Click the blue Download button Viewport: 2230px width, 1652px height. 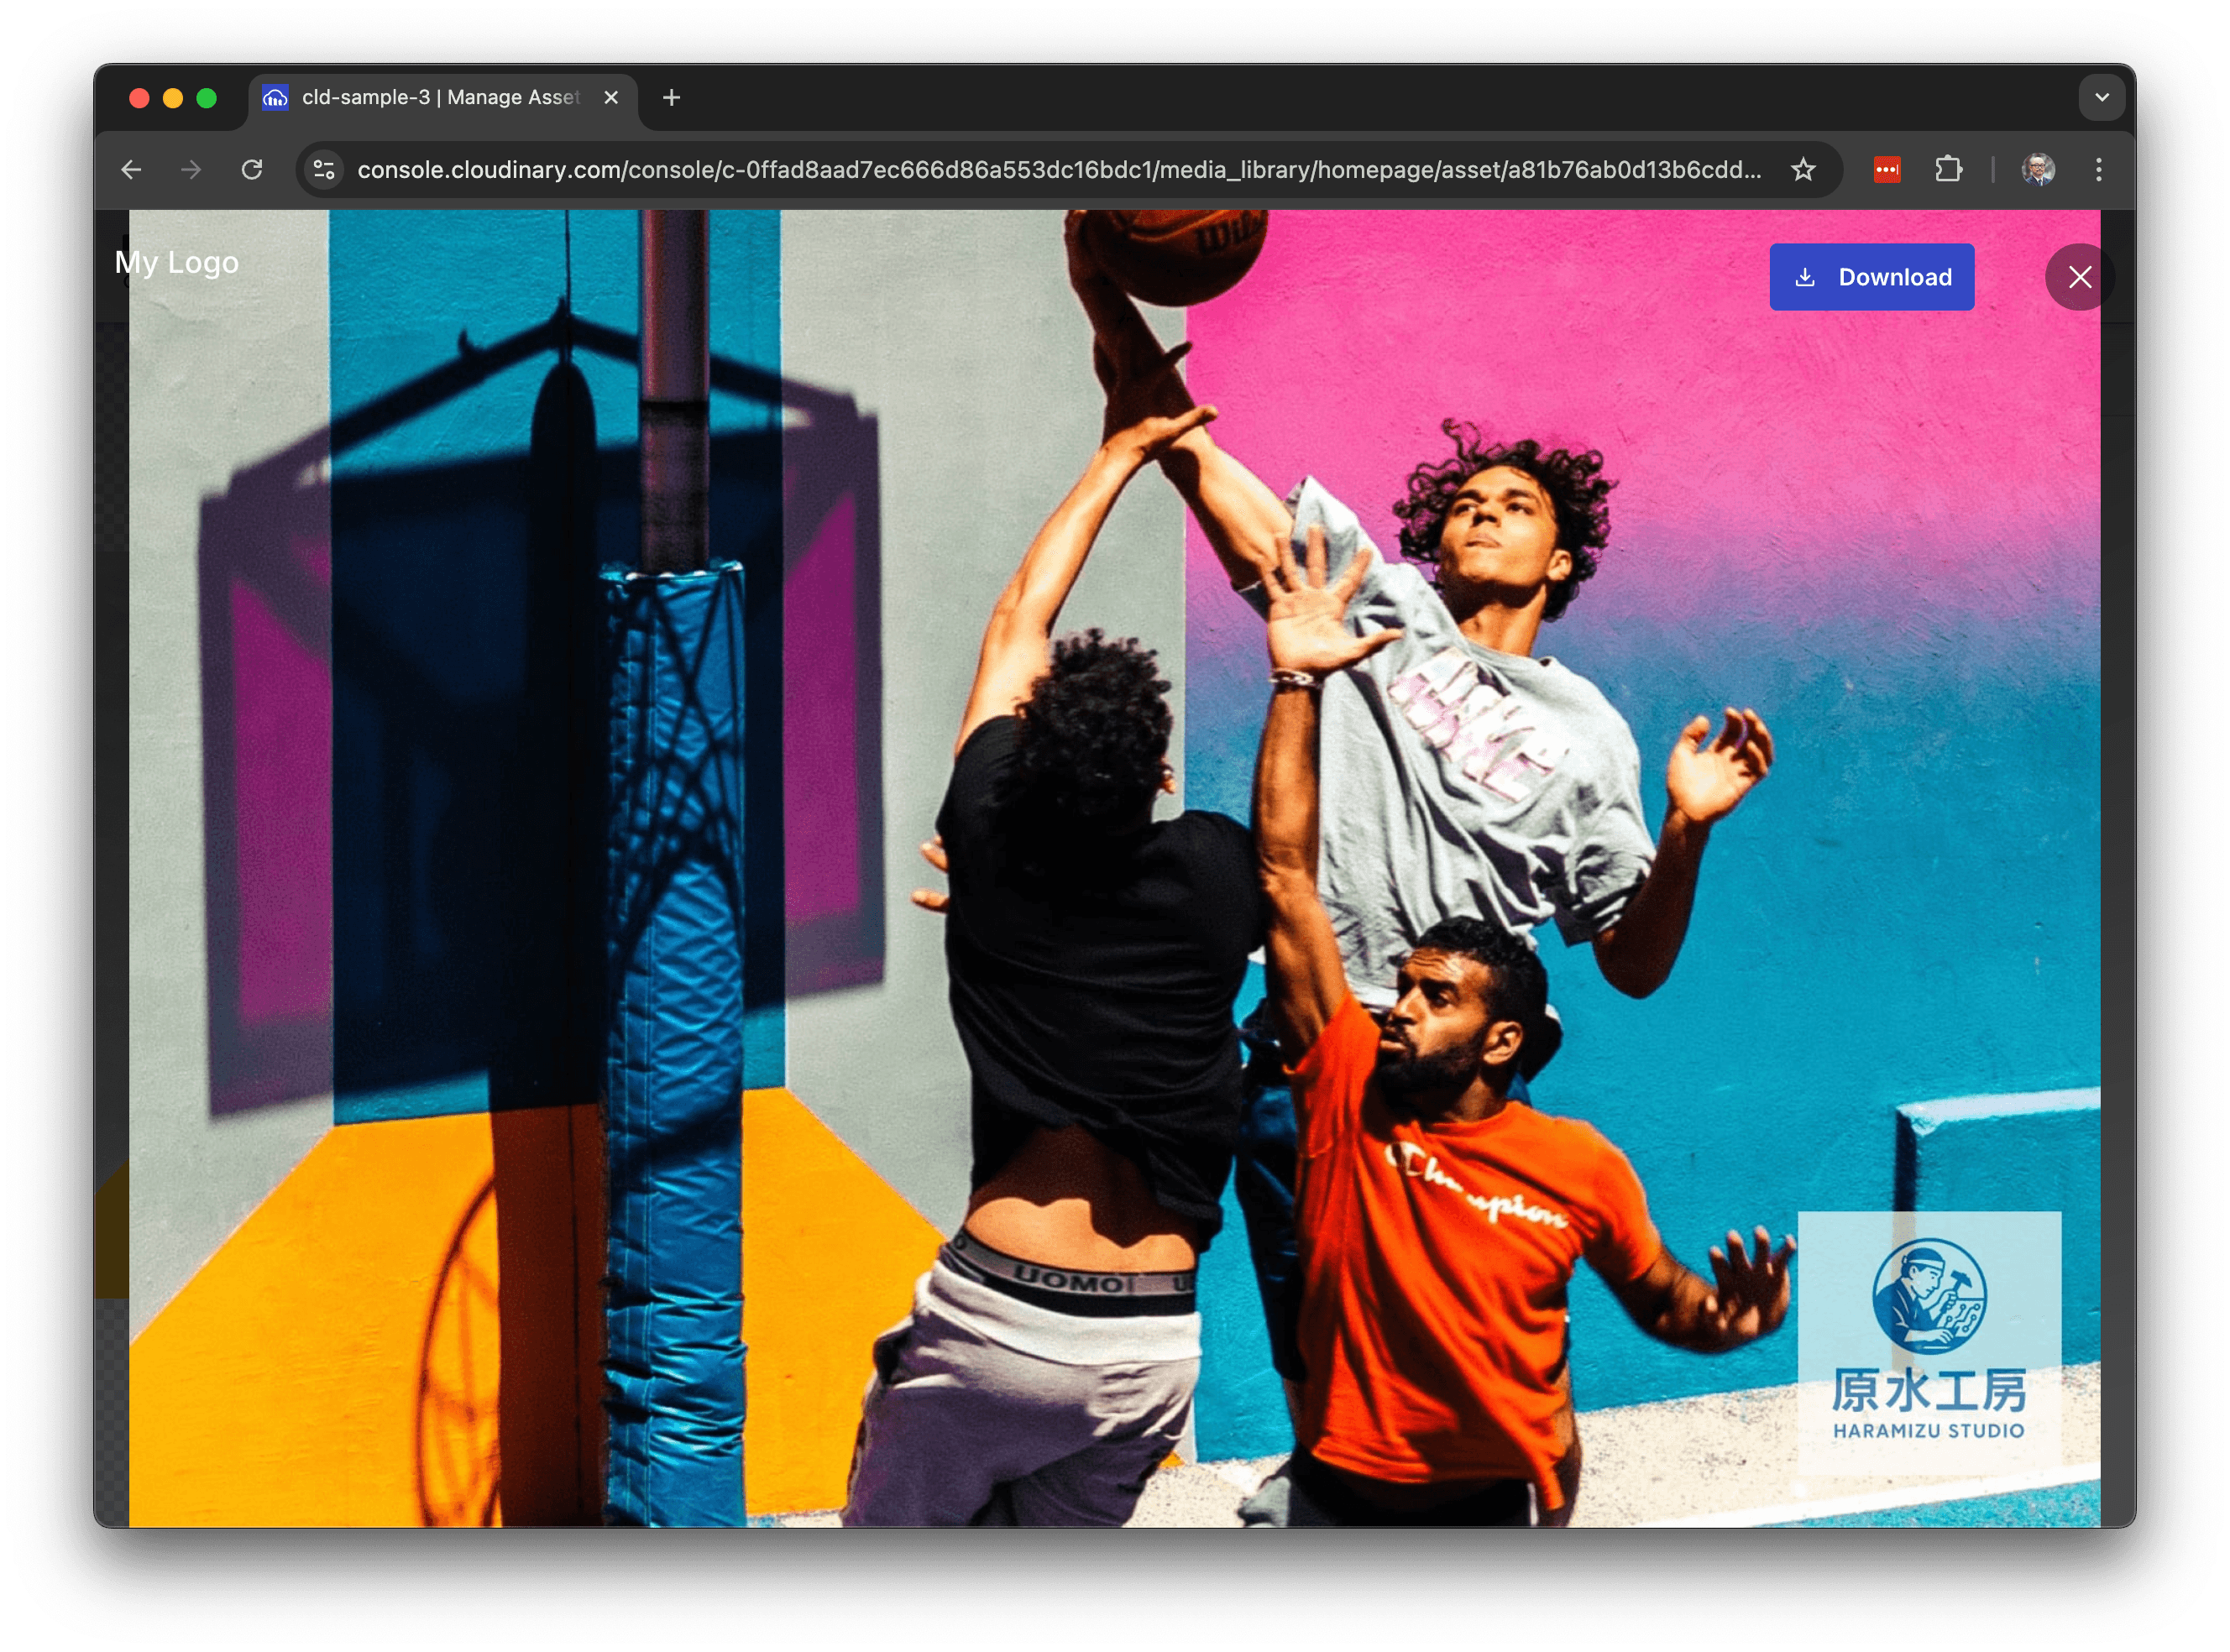click(x=1871, y=277)
